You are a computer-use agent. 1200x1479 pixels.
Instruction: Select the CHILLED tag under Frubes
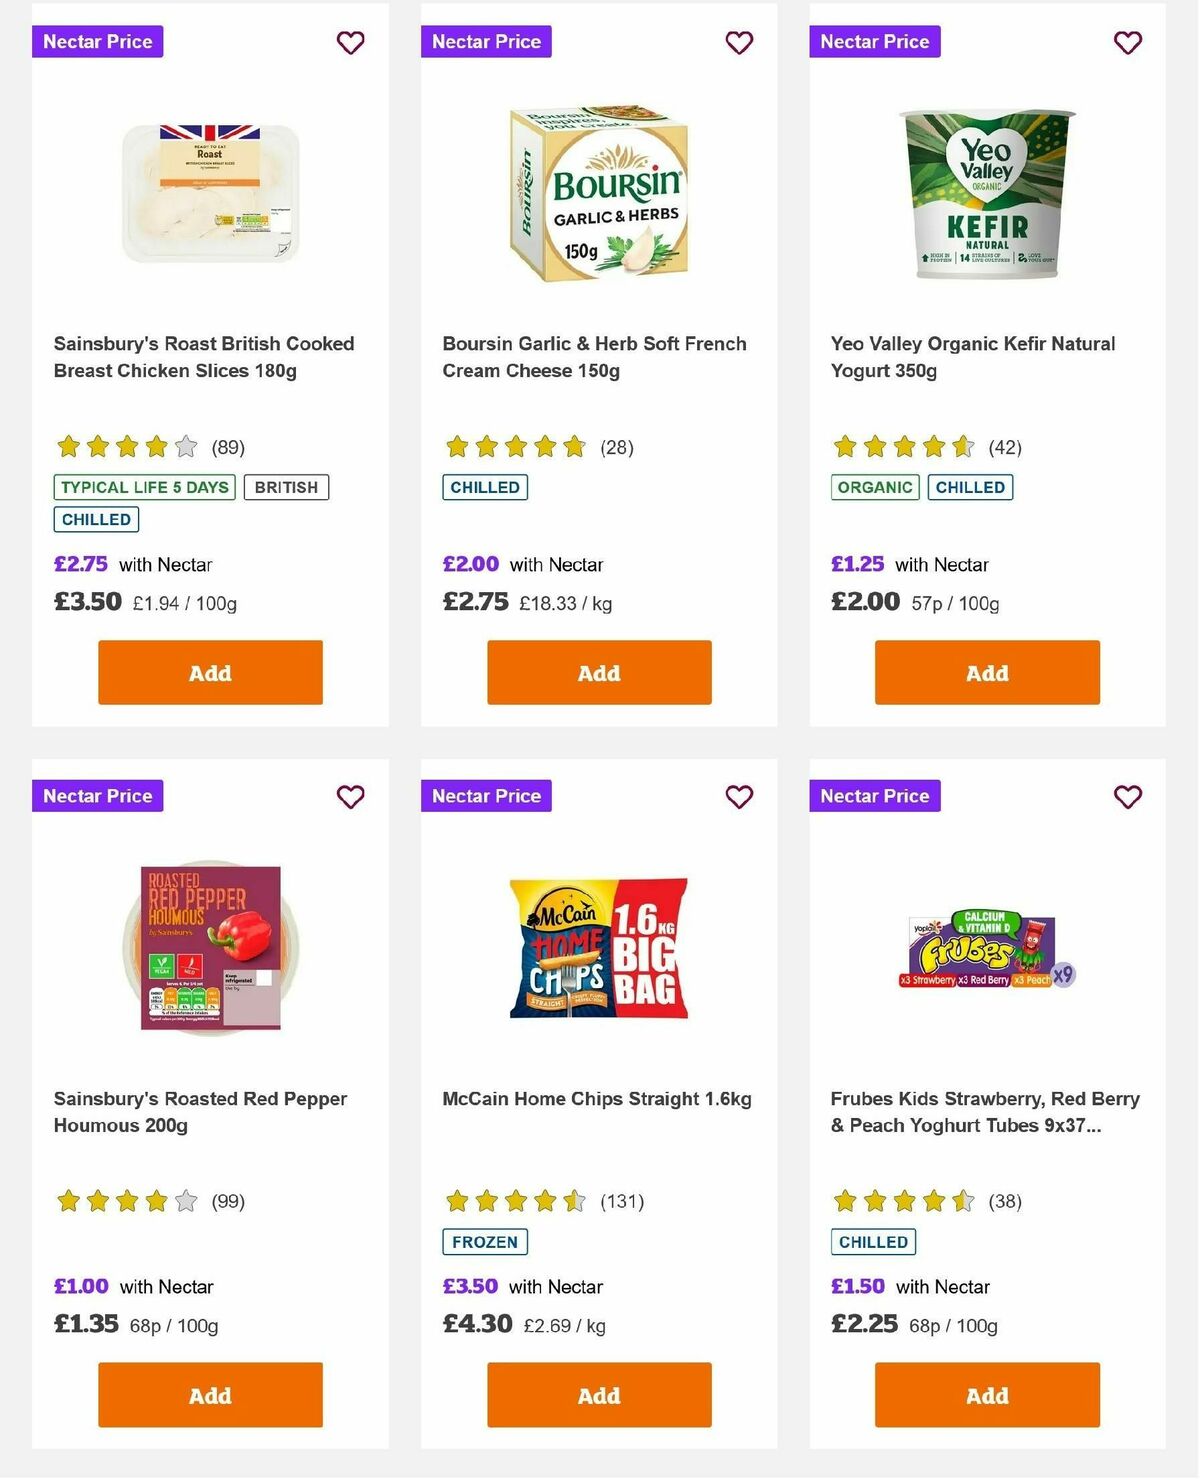click(873, 1242)
